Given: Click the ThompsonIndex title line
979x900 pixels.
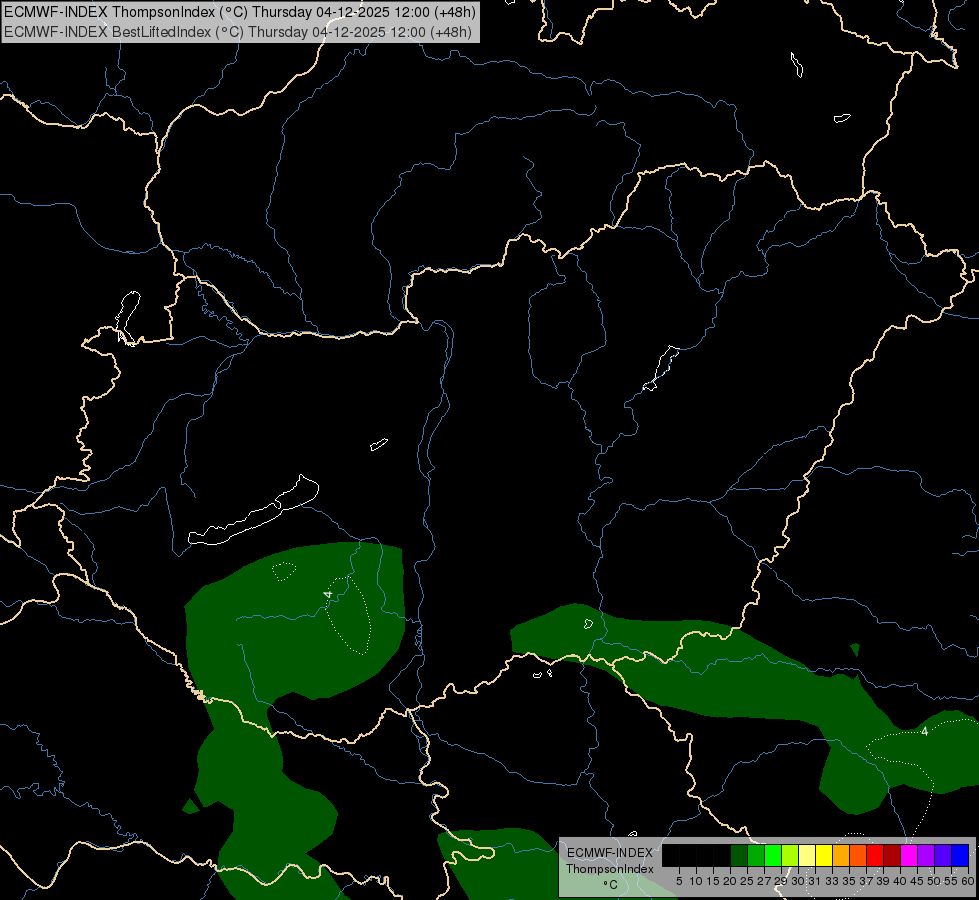Looking at the screenshot, I should (240, 12).
